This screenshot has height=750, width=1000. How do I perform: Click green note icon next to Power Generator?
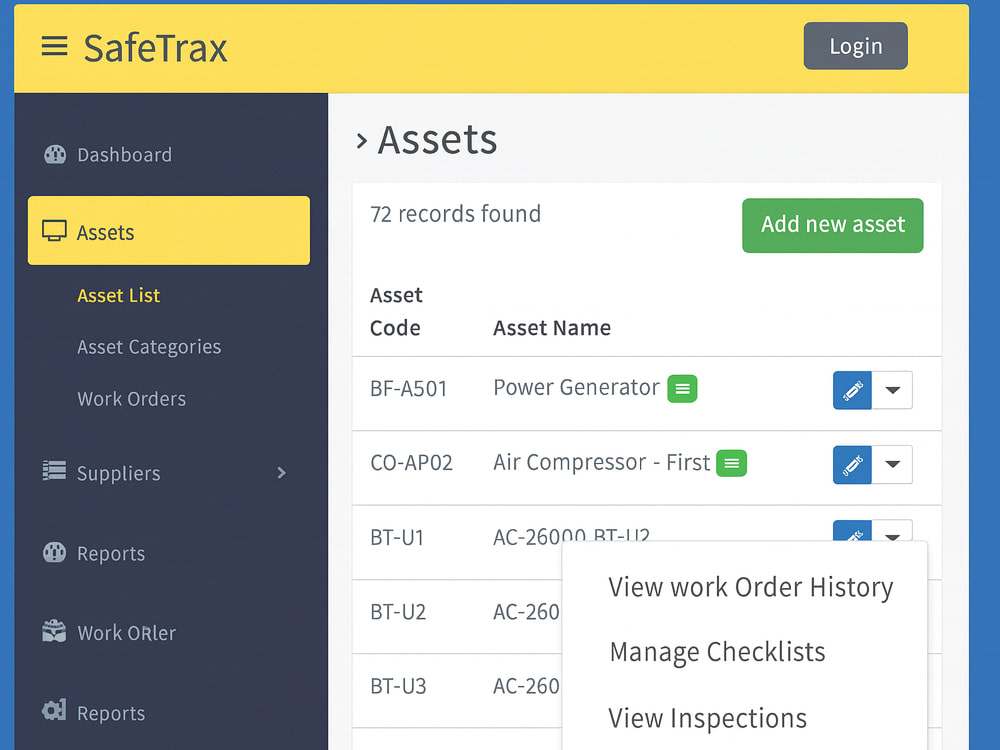click(x=682, y=388)
